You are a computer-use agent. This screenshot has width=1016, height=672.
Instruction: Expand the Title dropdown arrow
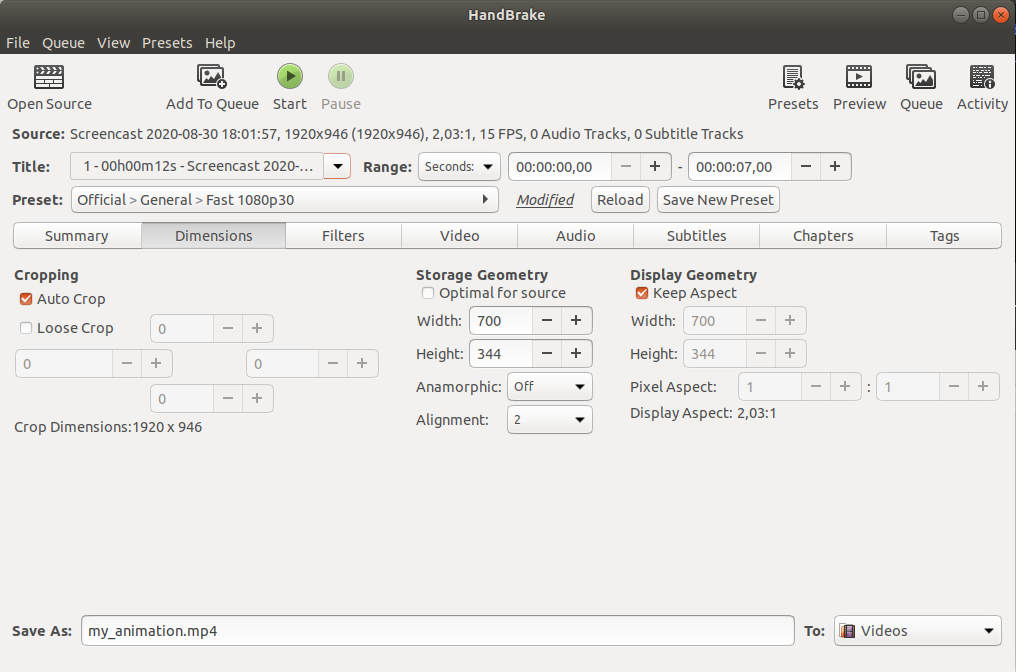coord(338,167)
